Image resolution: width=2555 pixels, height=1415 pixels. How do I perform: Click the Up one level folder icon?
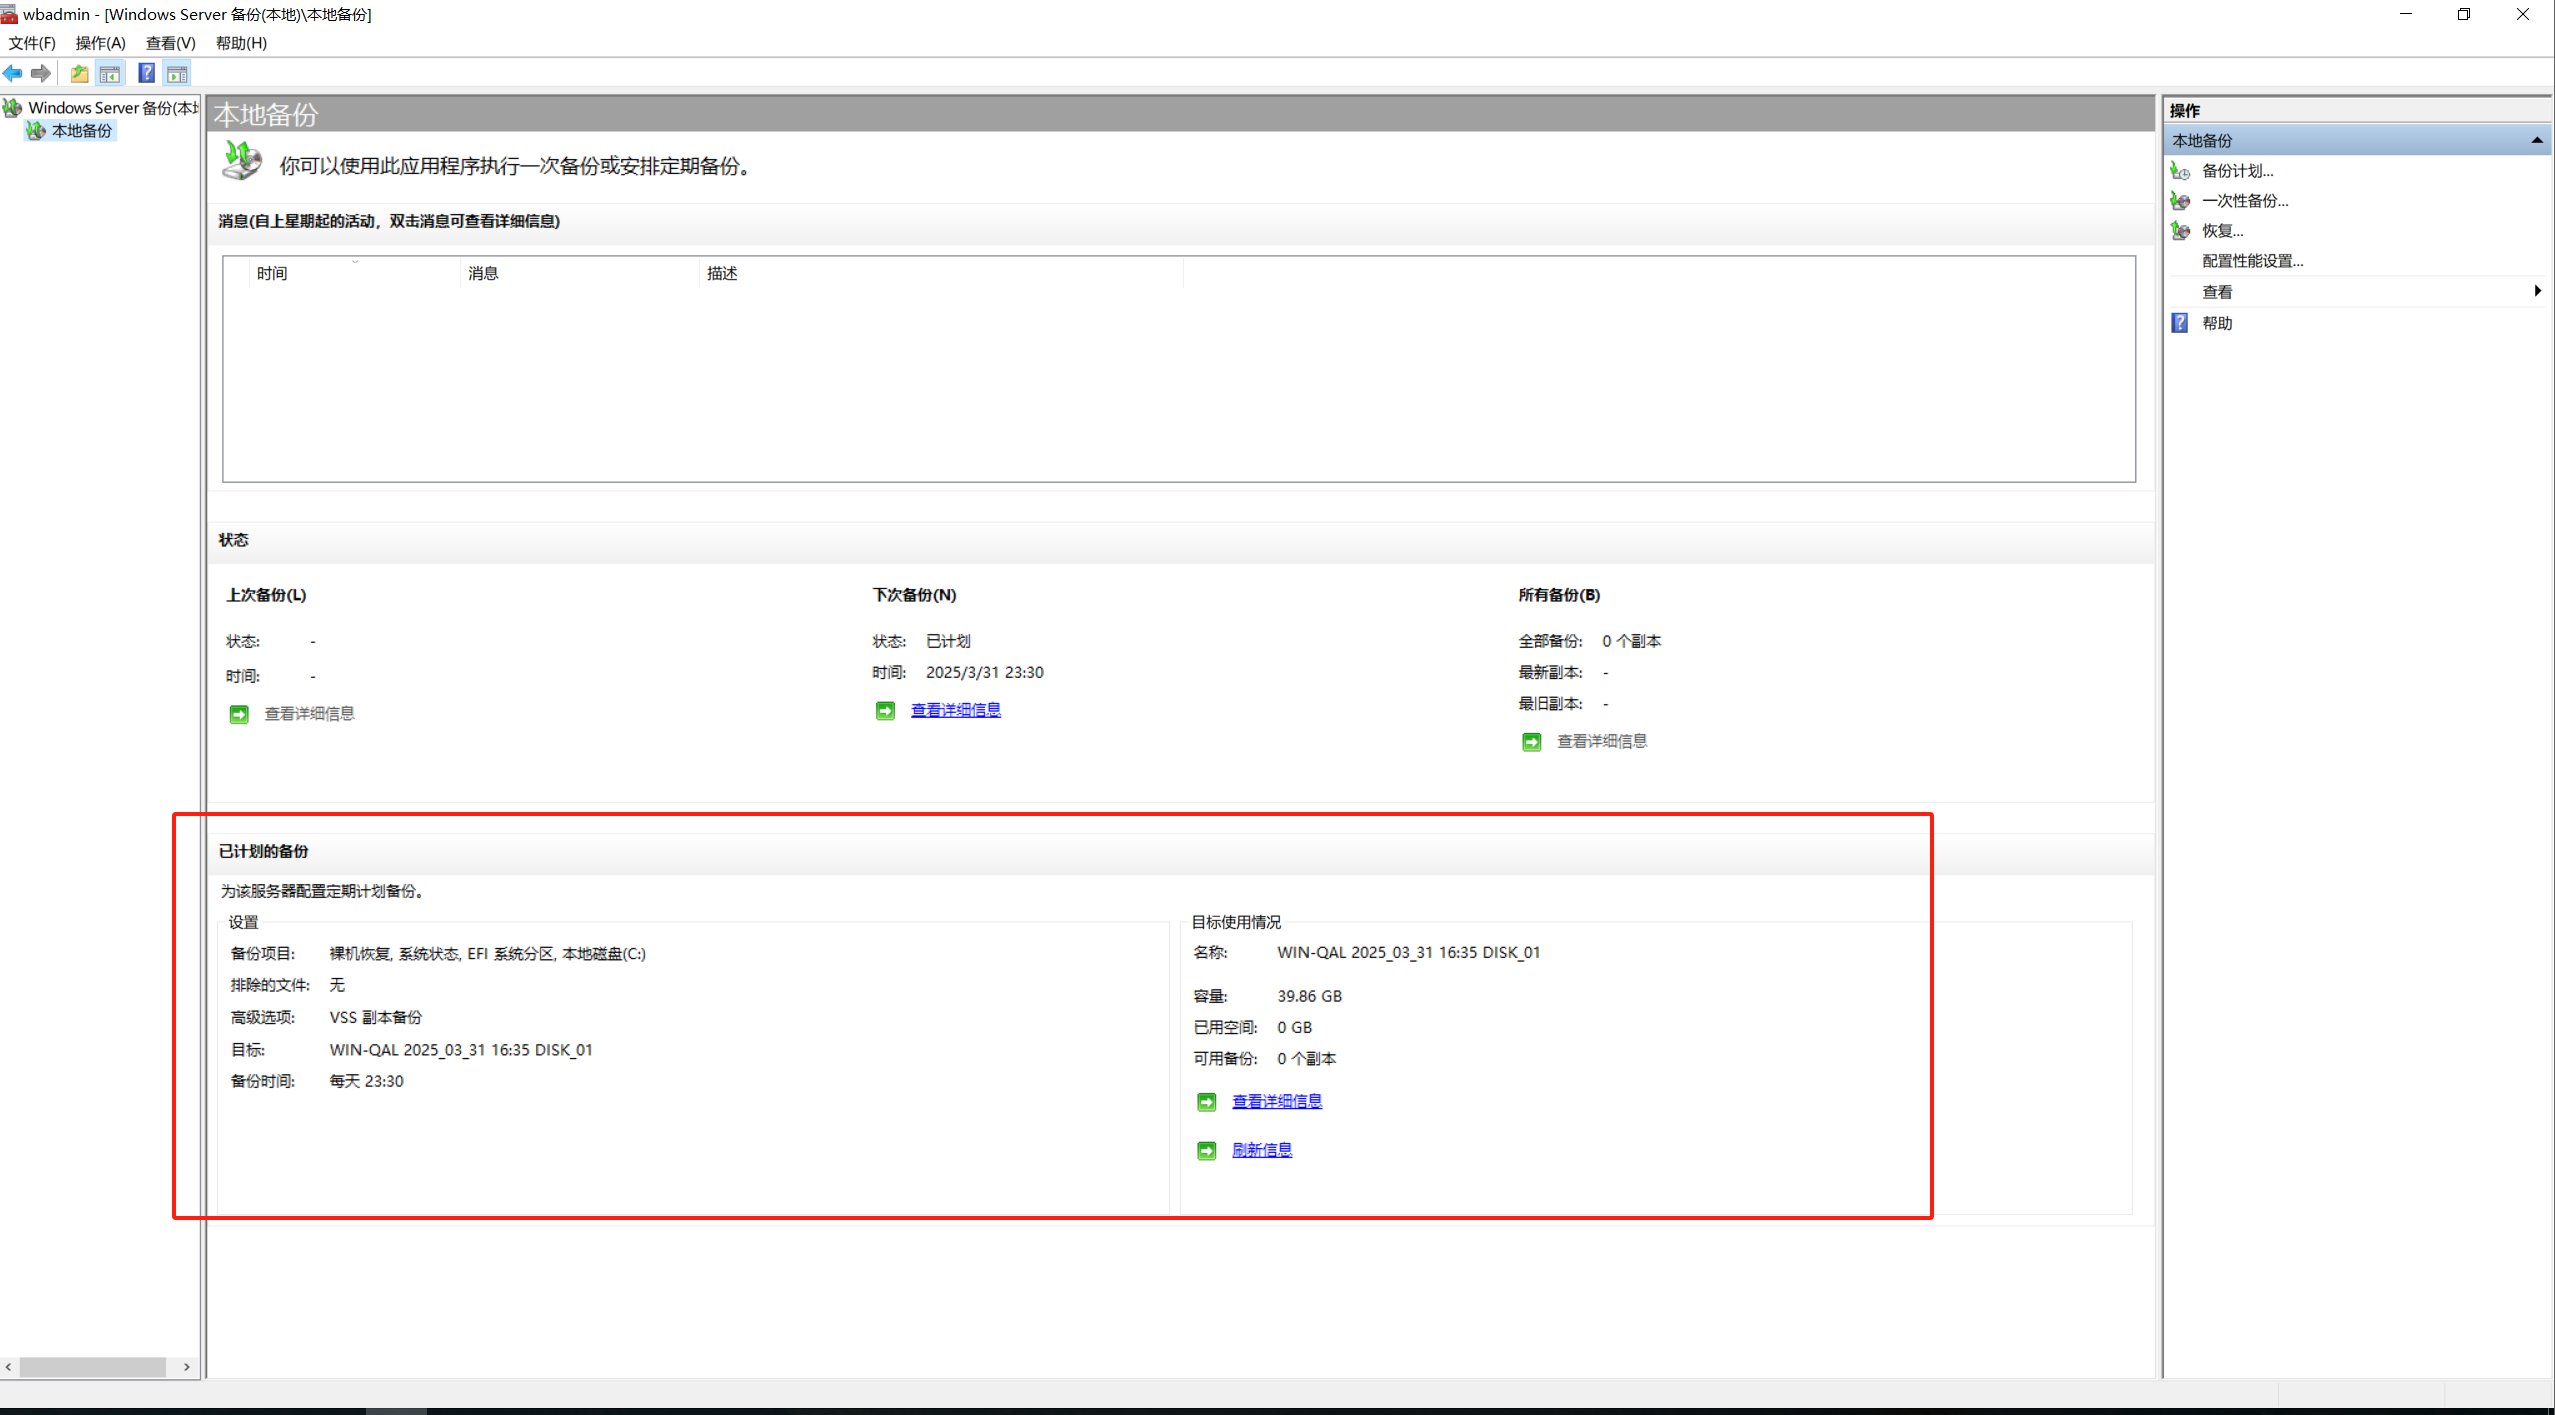click(79, 73)
